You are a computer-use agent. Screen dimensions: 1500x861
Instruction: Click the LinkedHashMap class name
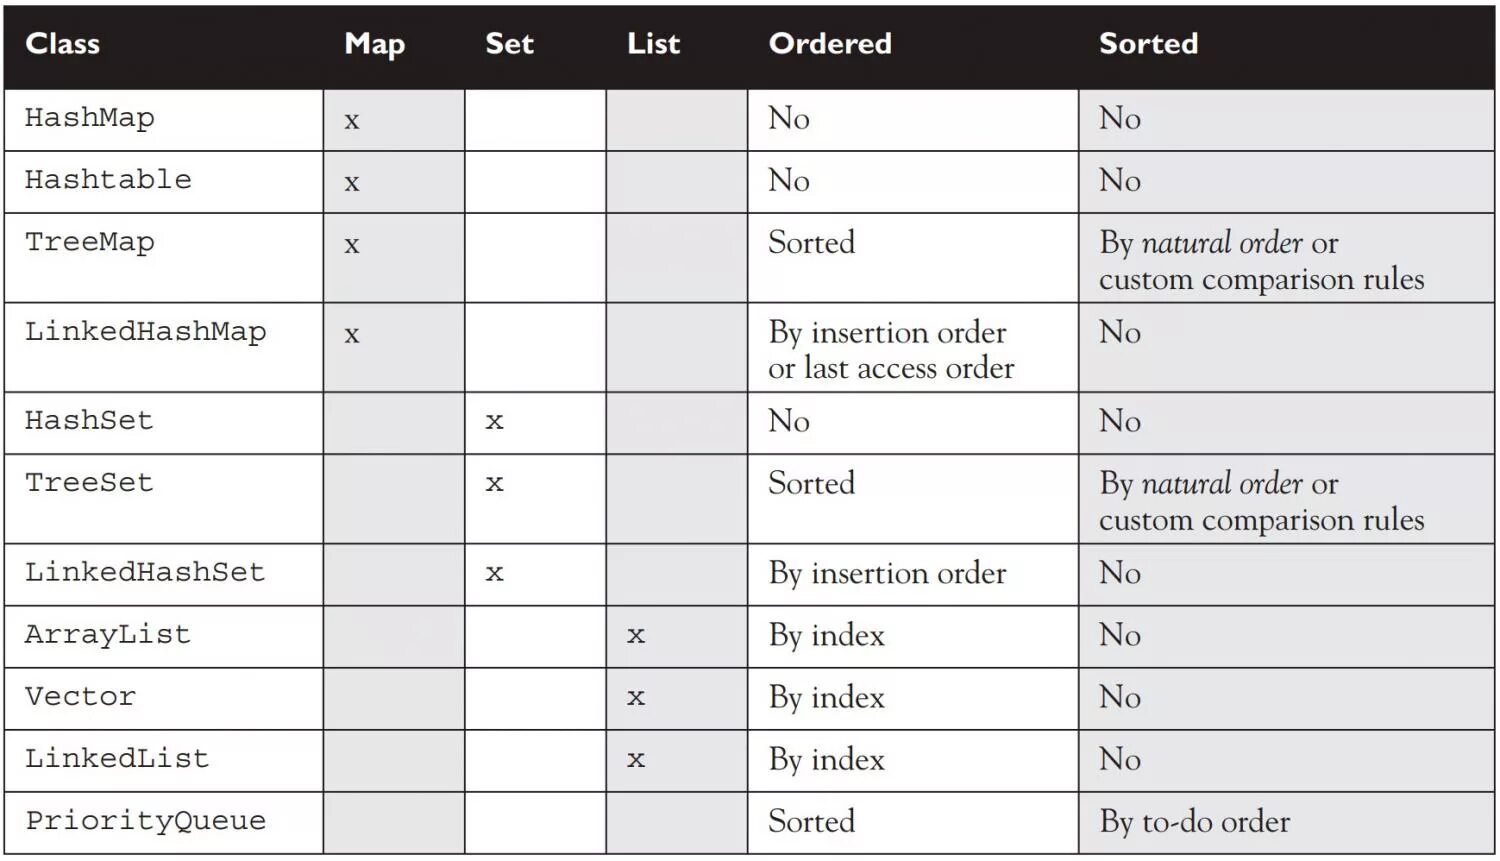point(146,332)
